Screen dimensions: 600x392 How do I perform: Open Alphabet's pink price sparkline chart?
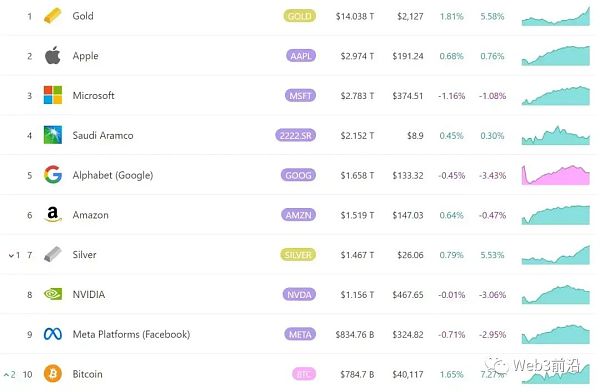point(556,175)
